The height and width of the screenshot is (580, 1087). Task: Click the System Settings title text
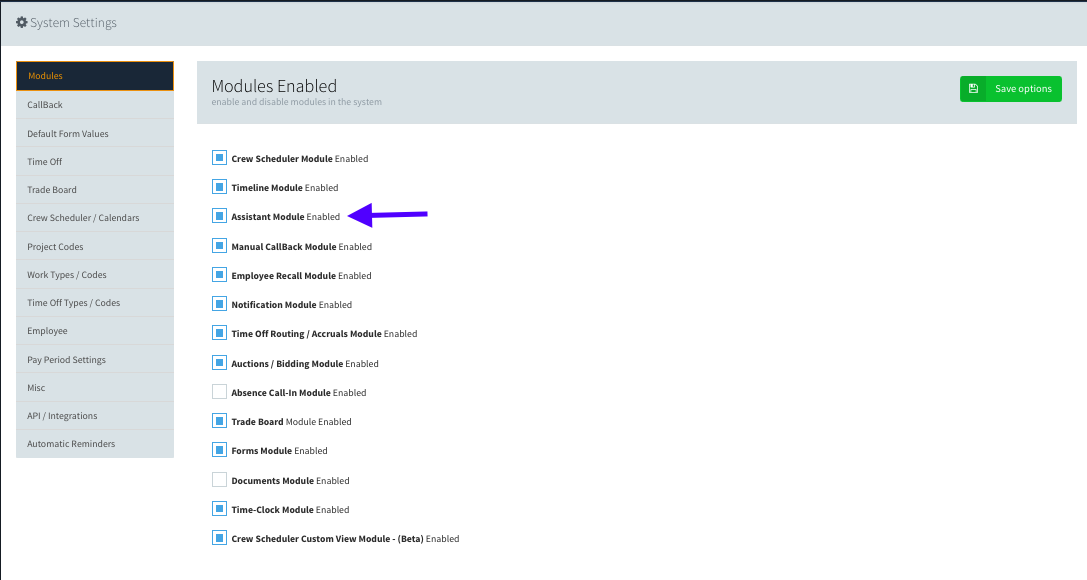(73, 23)
